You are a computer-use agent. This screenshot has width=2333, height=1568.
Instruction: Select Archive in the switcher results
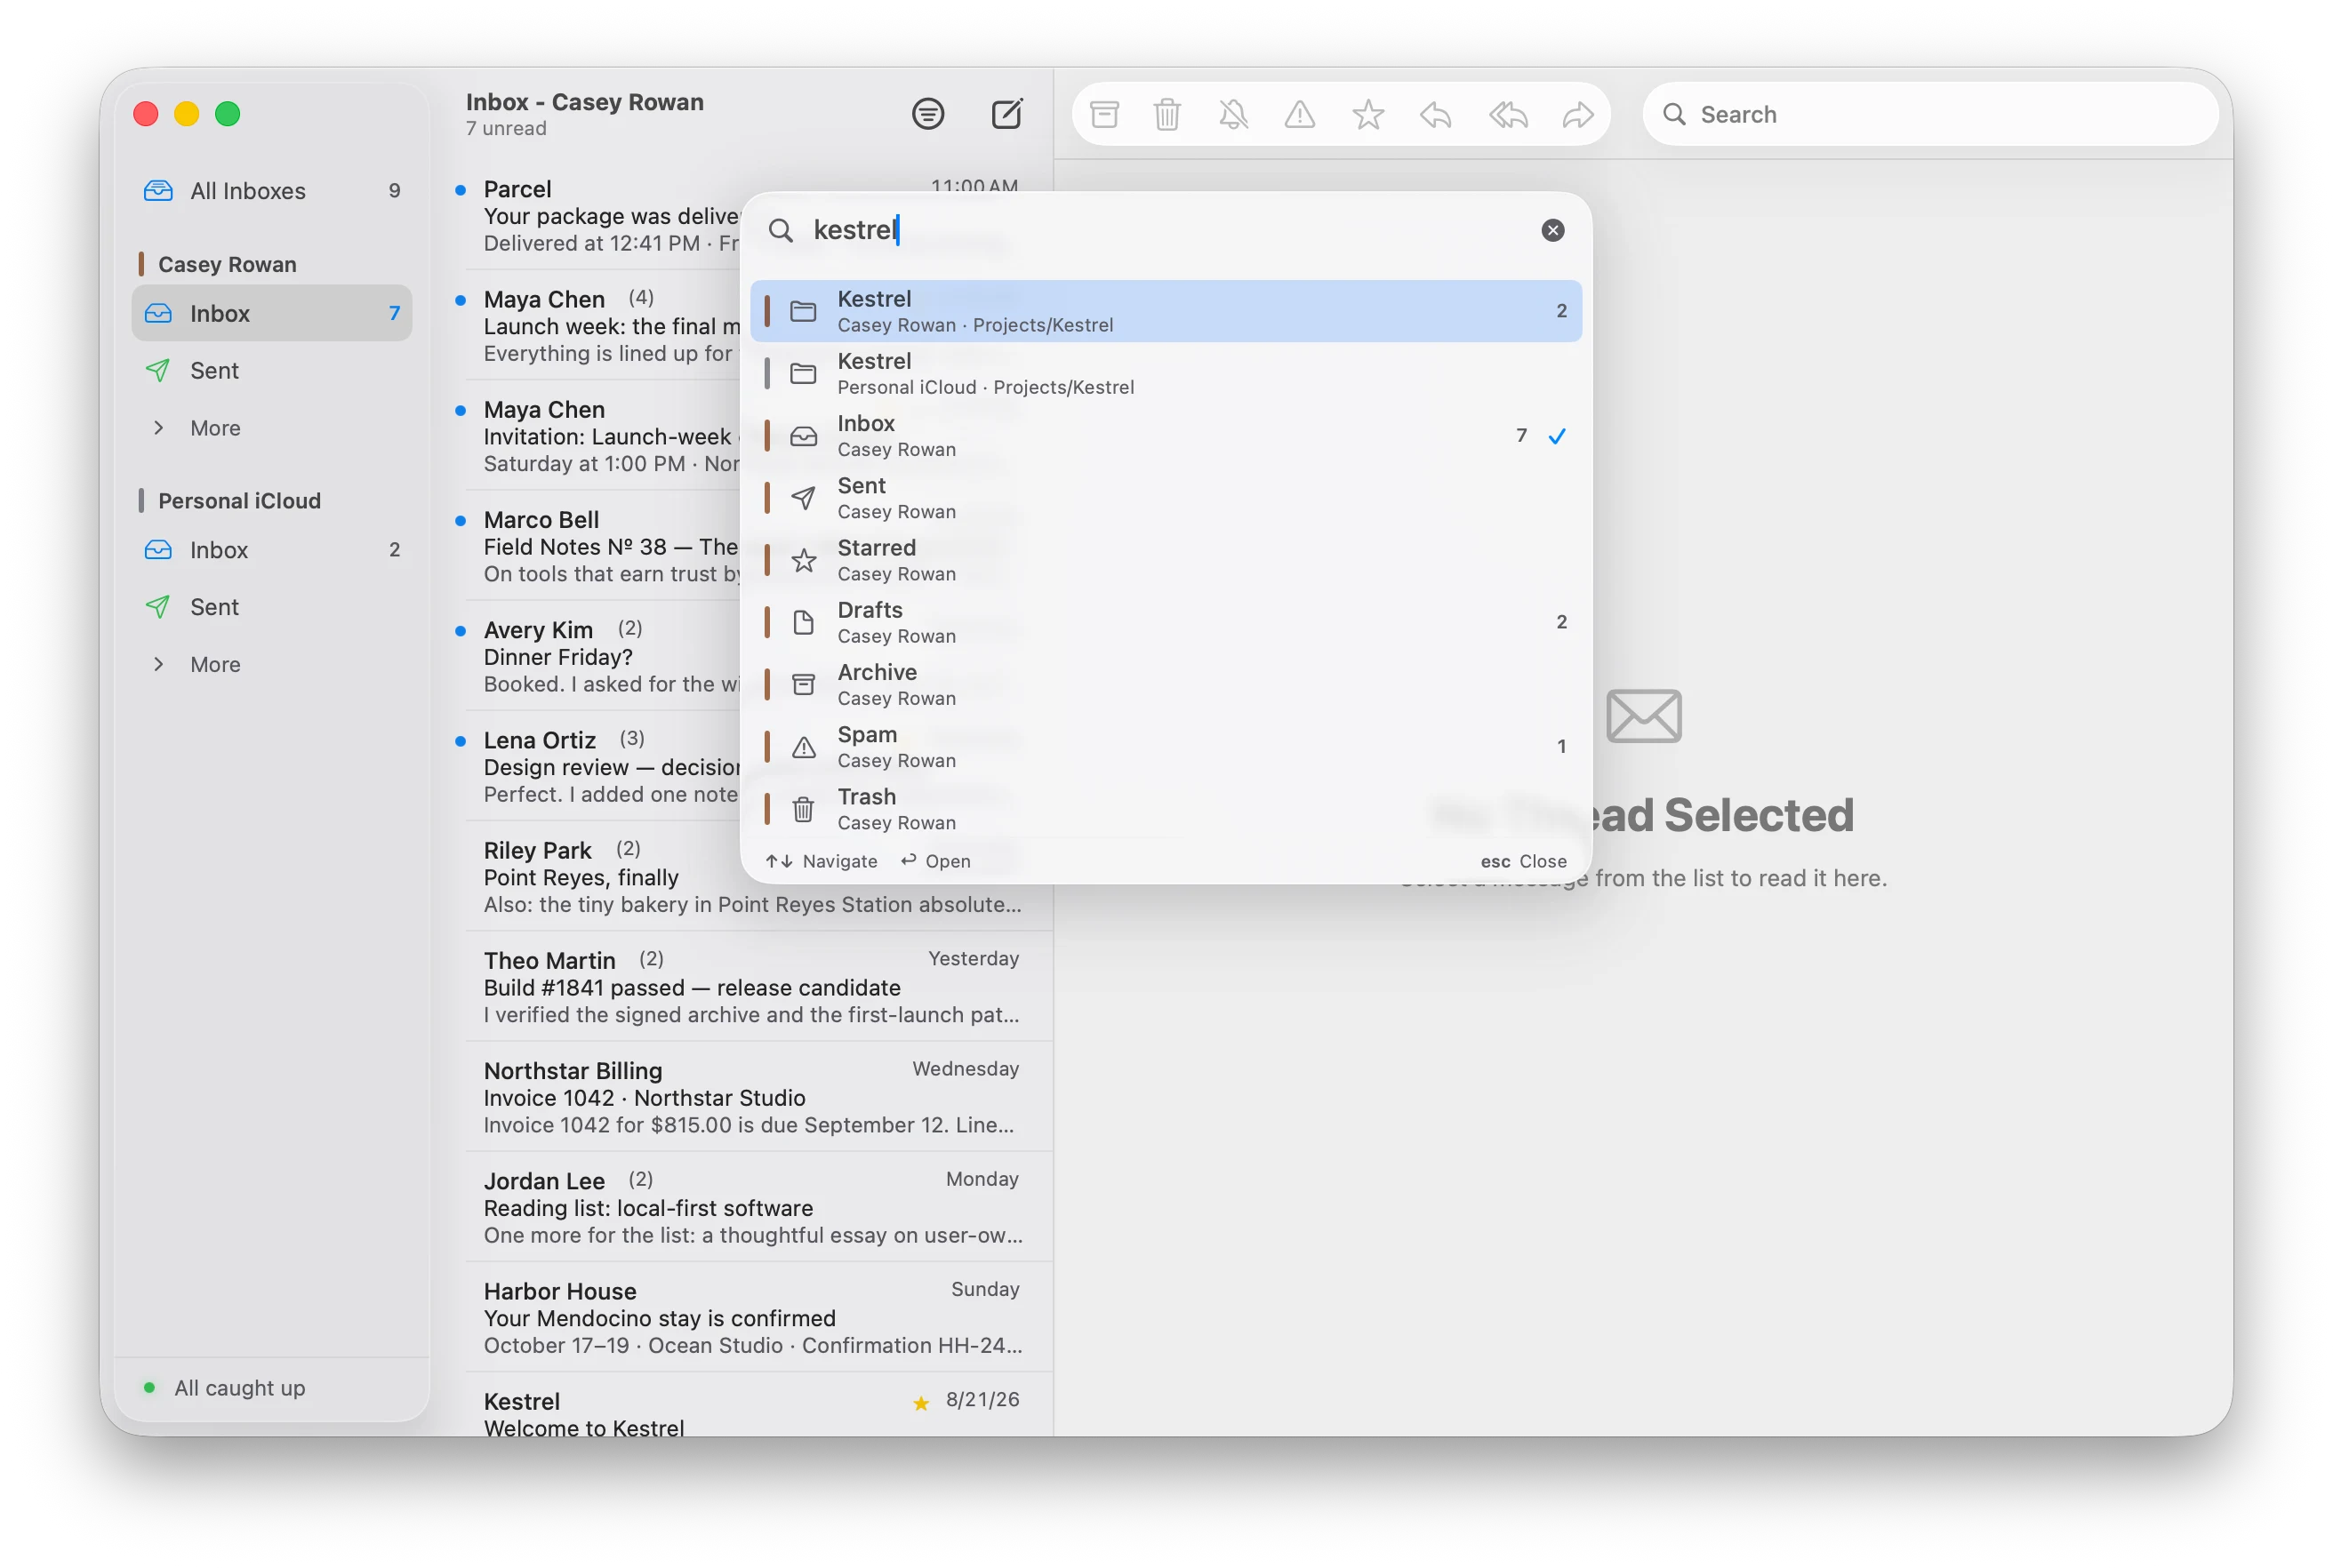[x=1165, y=684]
